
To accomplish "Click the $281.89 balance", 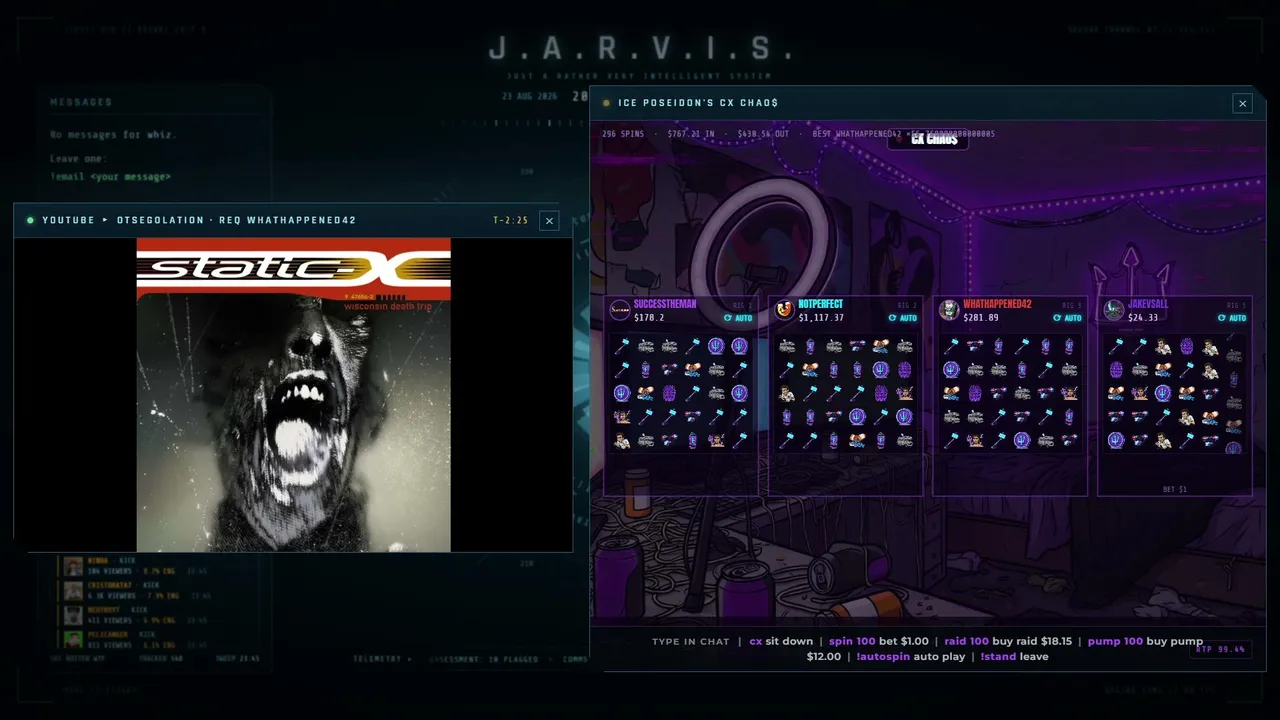I will point(981,318).
